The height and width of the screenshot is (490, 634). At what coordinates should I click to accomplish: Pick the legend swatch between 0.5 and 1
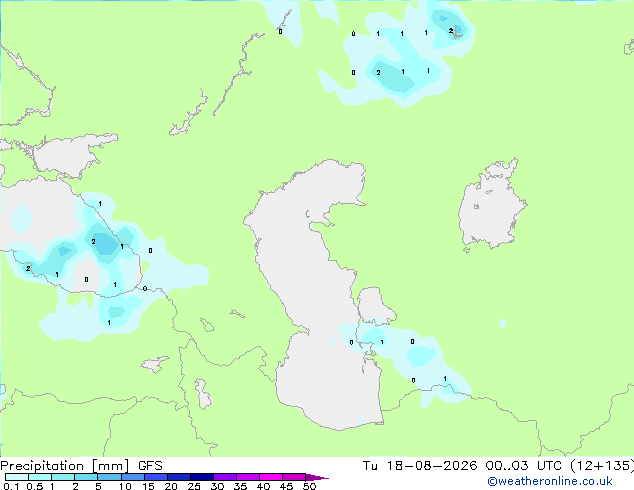click(40, 477)
